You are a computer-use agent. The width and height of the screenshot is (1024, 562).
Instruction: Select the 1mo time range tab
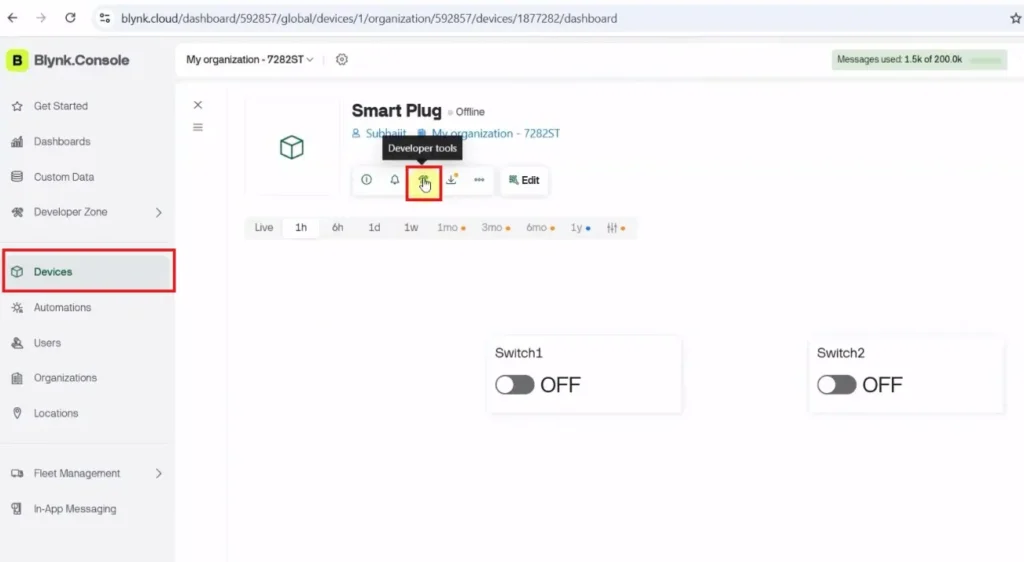point(451,228)
